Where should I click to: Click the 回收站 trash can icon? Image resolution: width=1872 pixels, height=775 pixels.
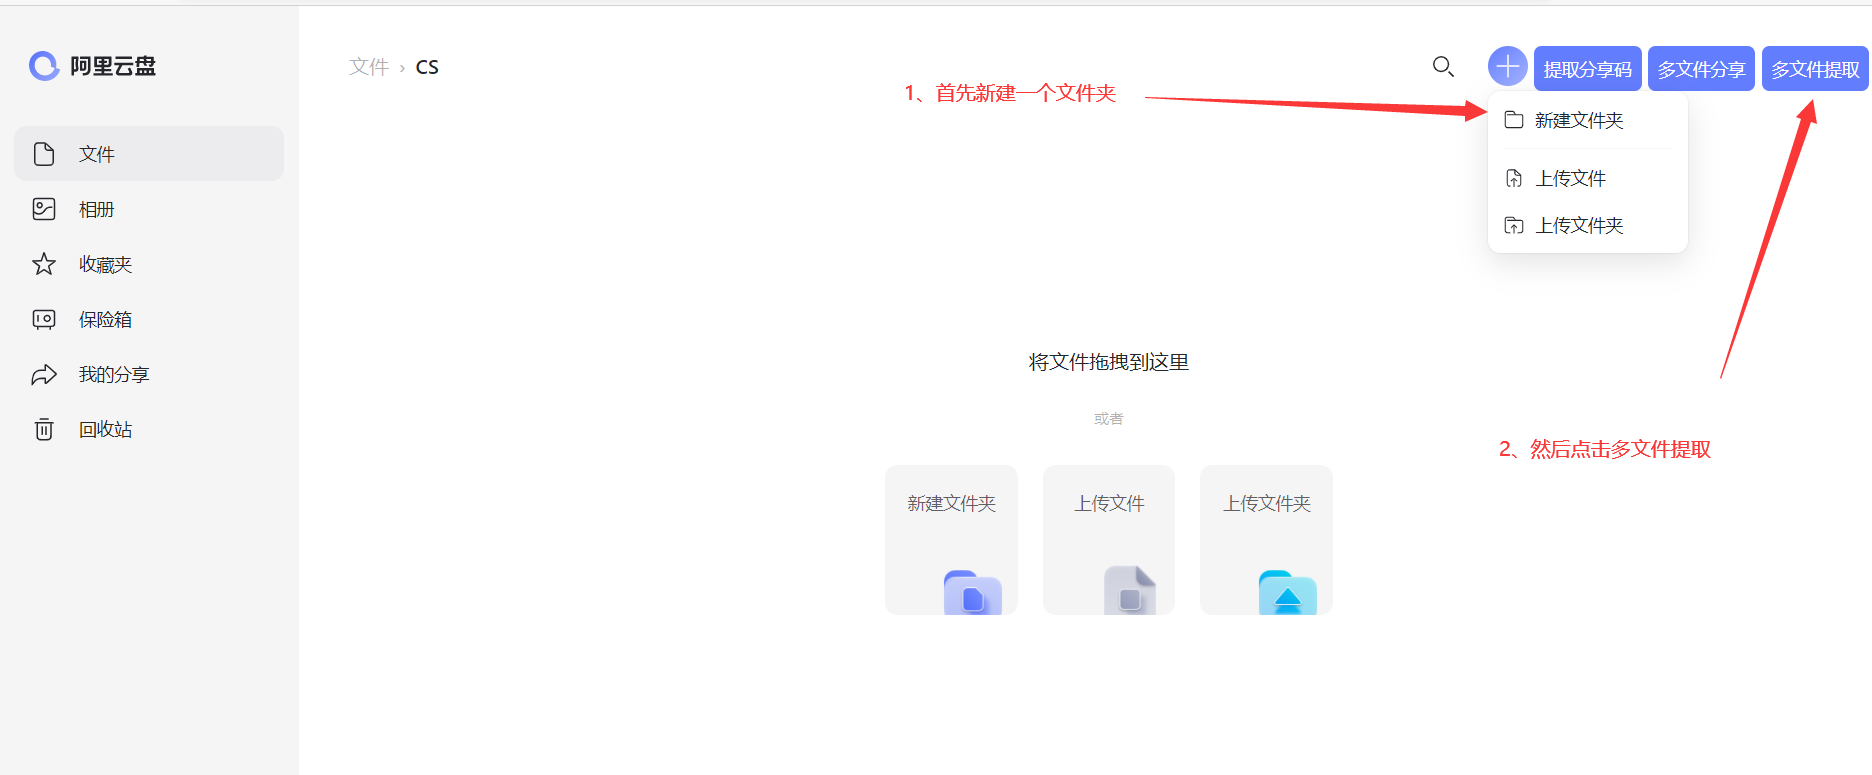(44, 429)
